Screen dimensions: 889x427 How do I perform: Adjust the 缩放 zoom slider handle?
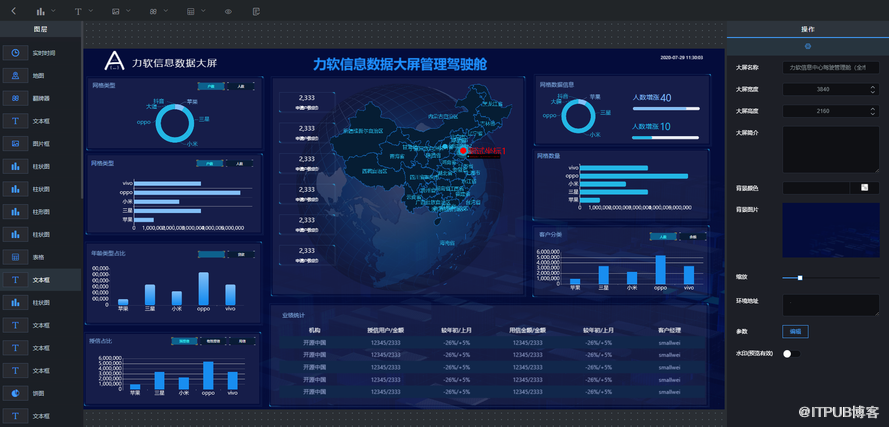[x=800, y=277]
